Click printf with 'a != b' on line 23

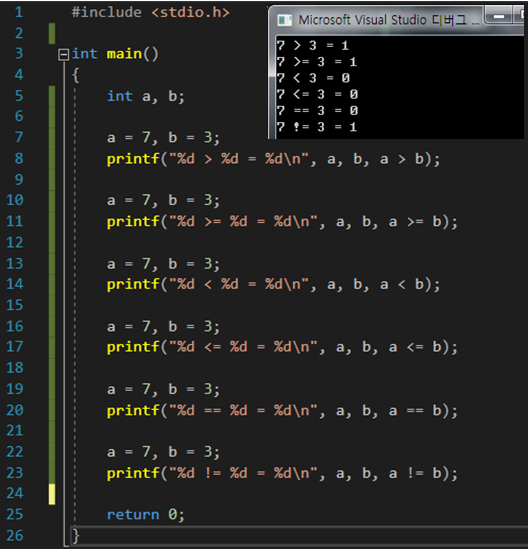pos(282,473)
